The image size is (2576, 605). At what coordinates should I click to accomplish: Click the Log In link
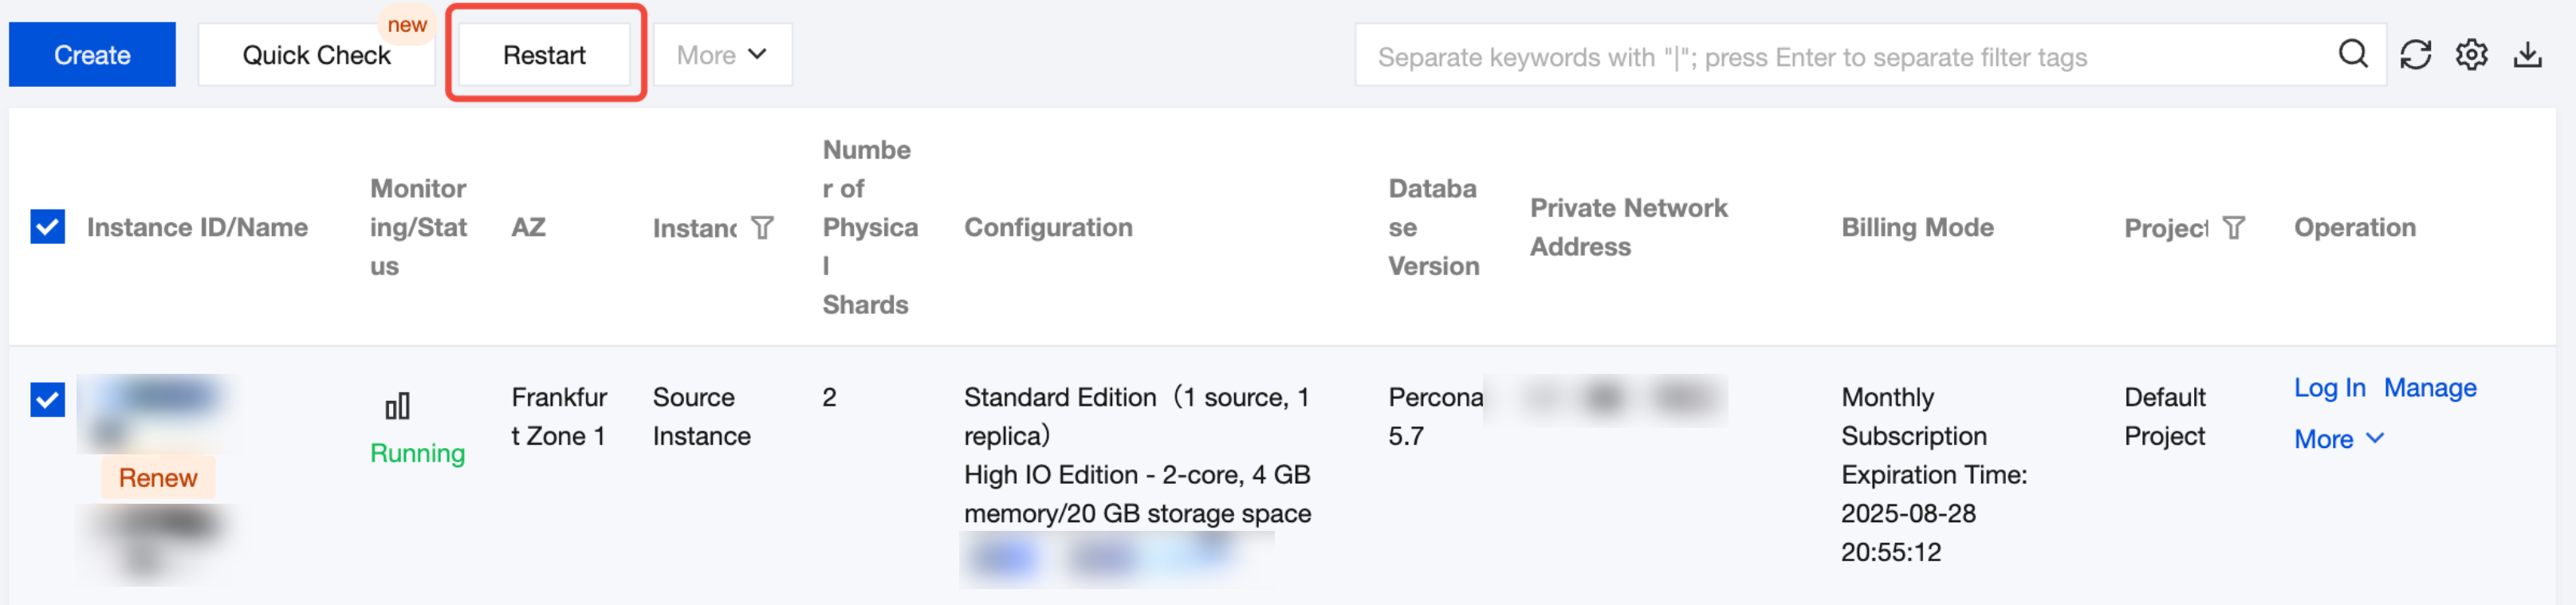(x=2328, y=388)
